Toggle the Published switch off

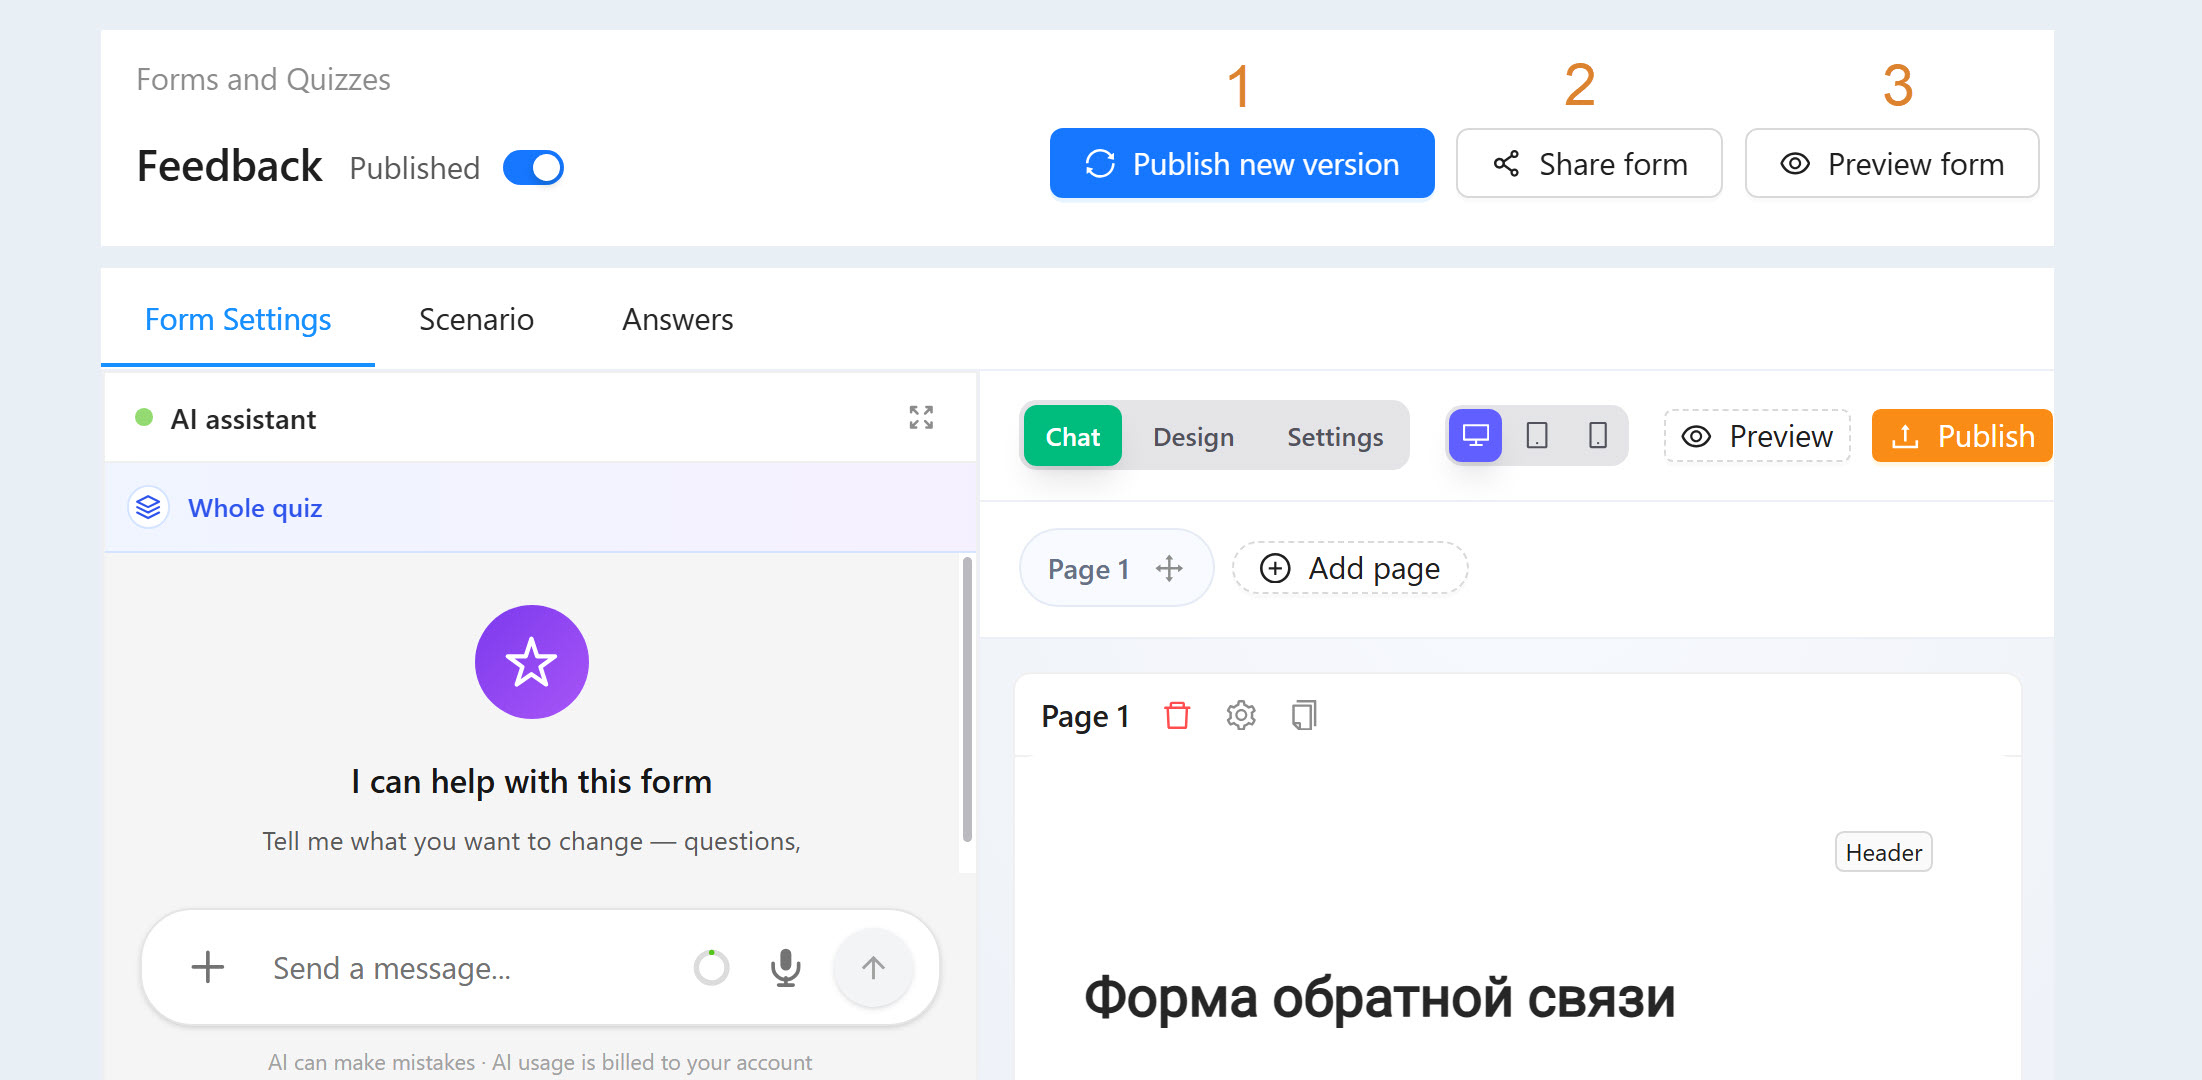533,167
